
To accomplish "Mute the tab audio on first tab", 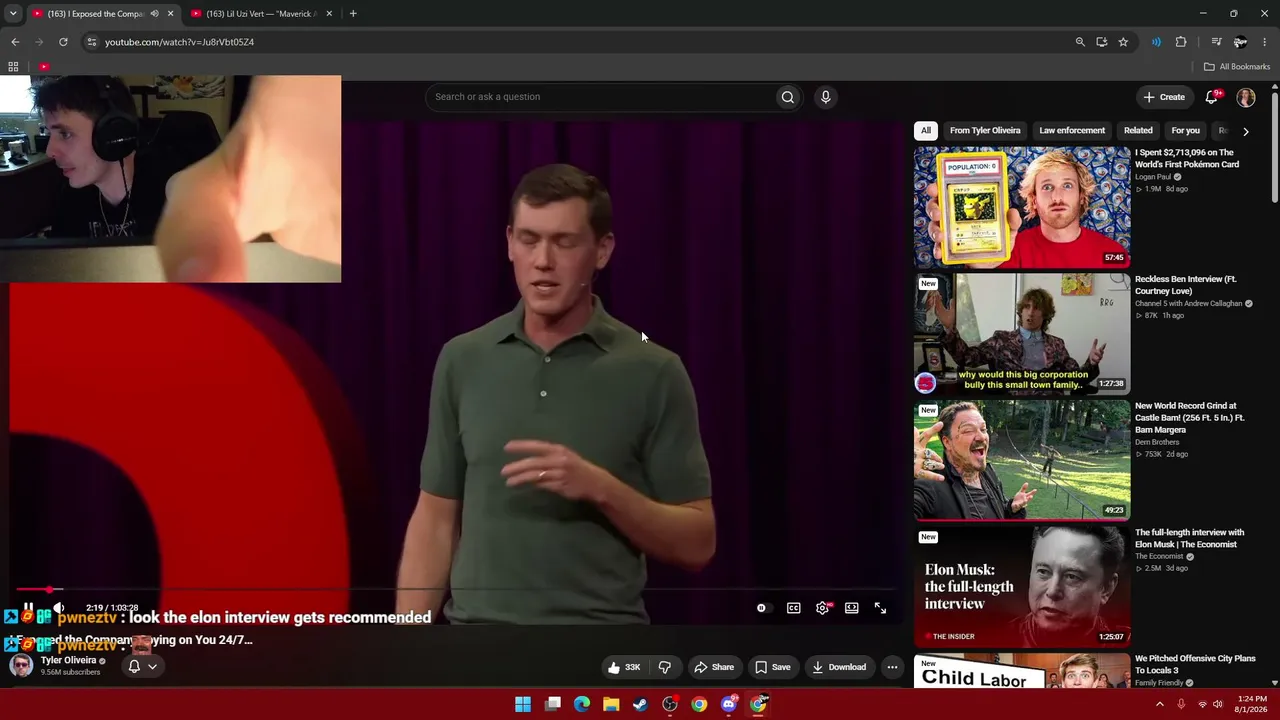I will 154,14.
